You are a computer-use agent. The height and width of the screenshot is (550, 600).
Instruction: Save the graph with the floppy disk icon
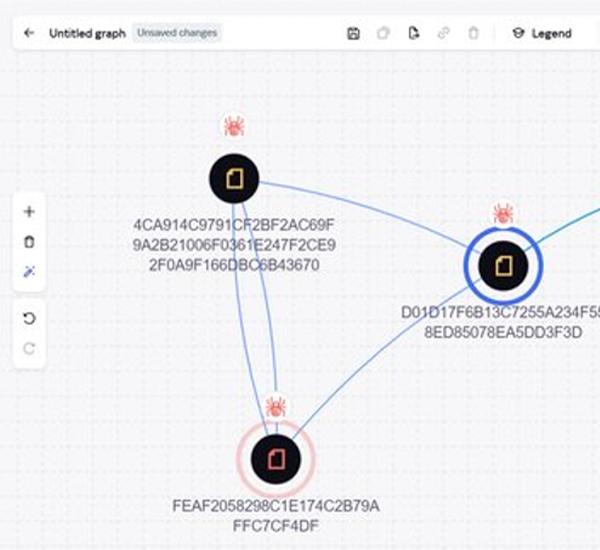(x=353, y=34)
